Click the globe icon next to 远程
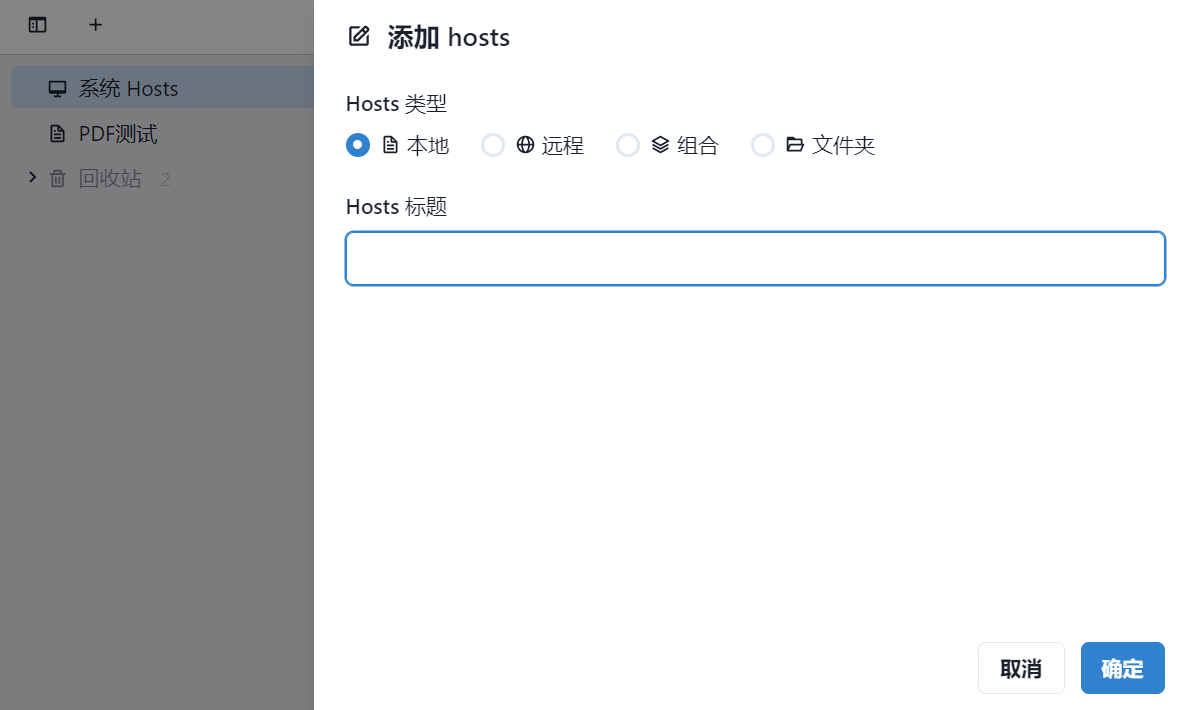This screenshot has height=710, width=1190. (x=525, y=145)
